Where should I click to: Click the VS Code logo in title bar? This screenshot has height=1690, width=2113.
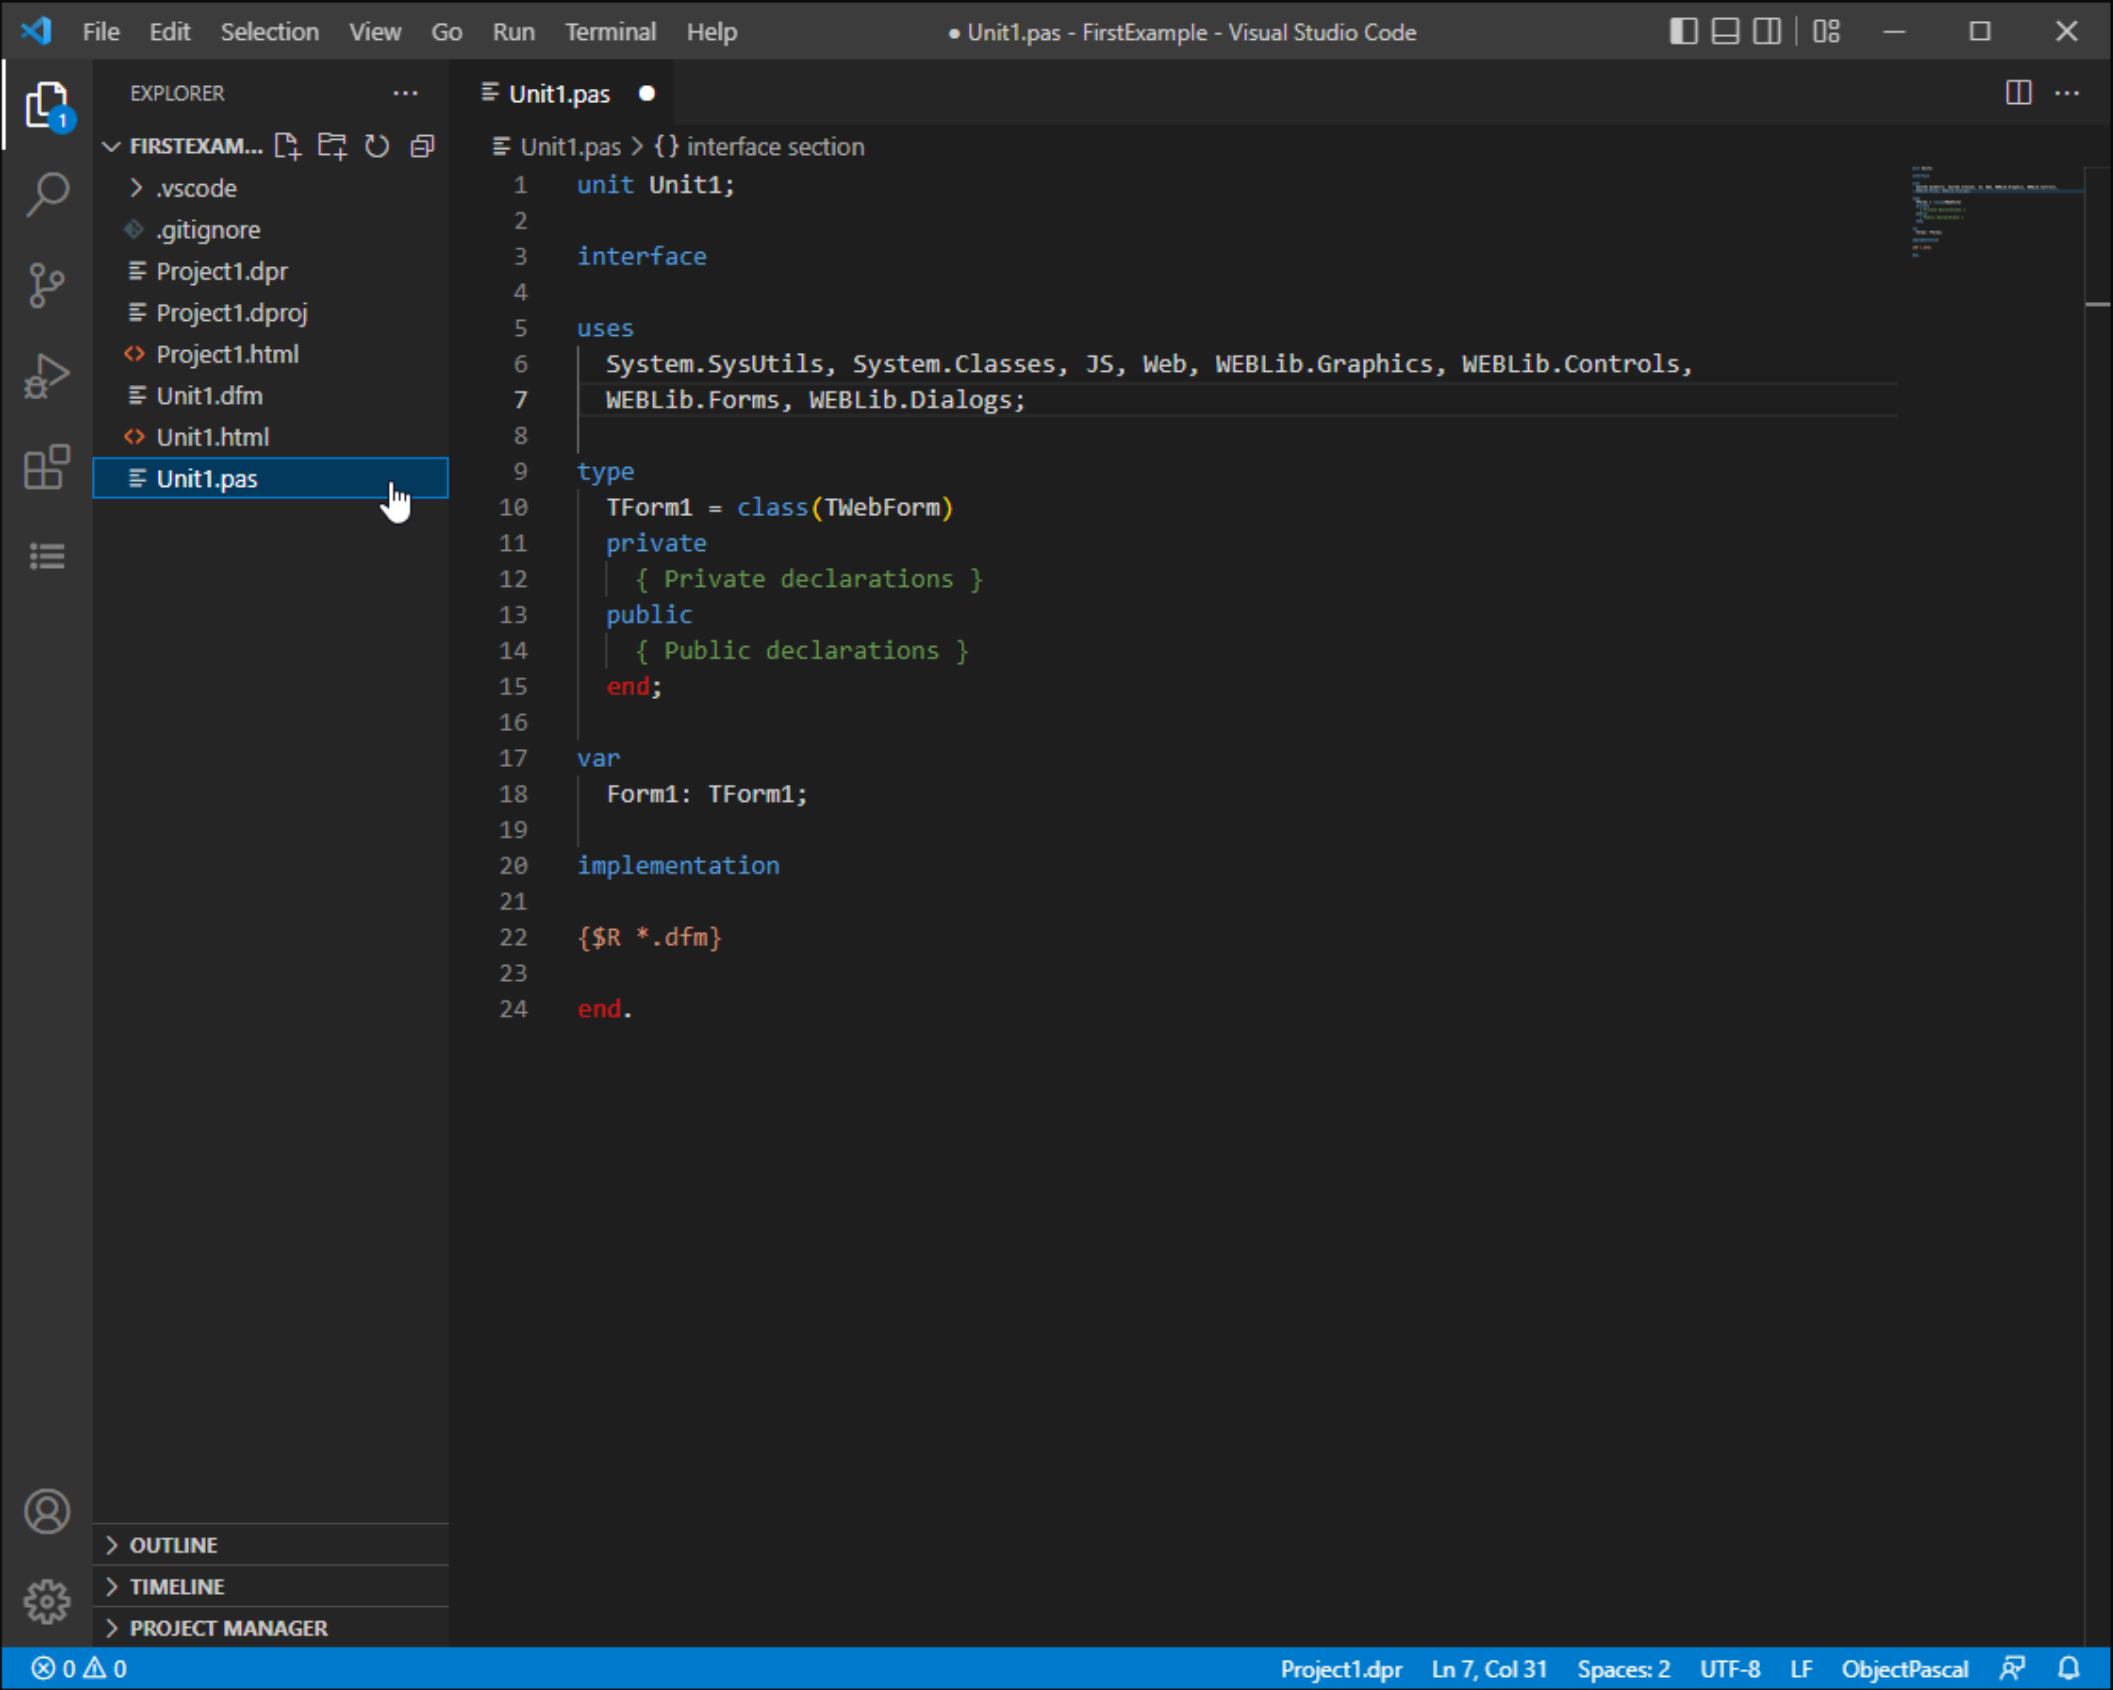click(x=37, y=31)
